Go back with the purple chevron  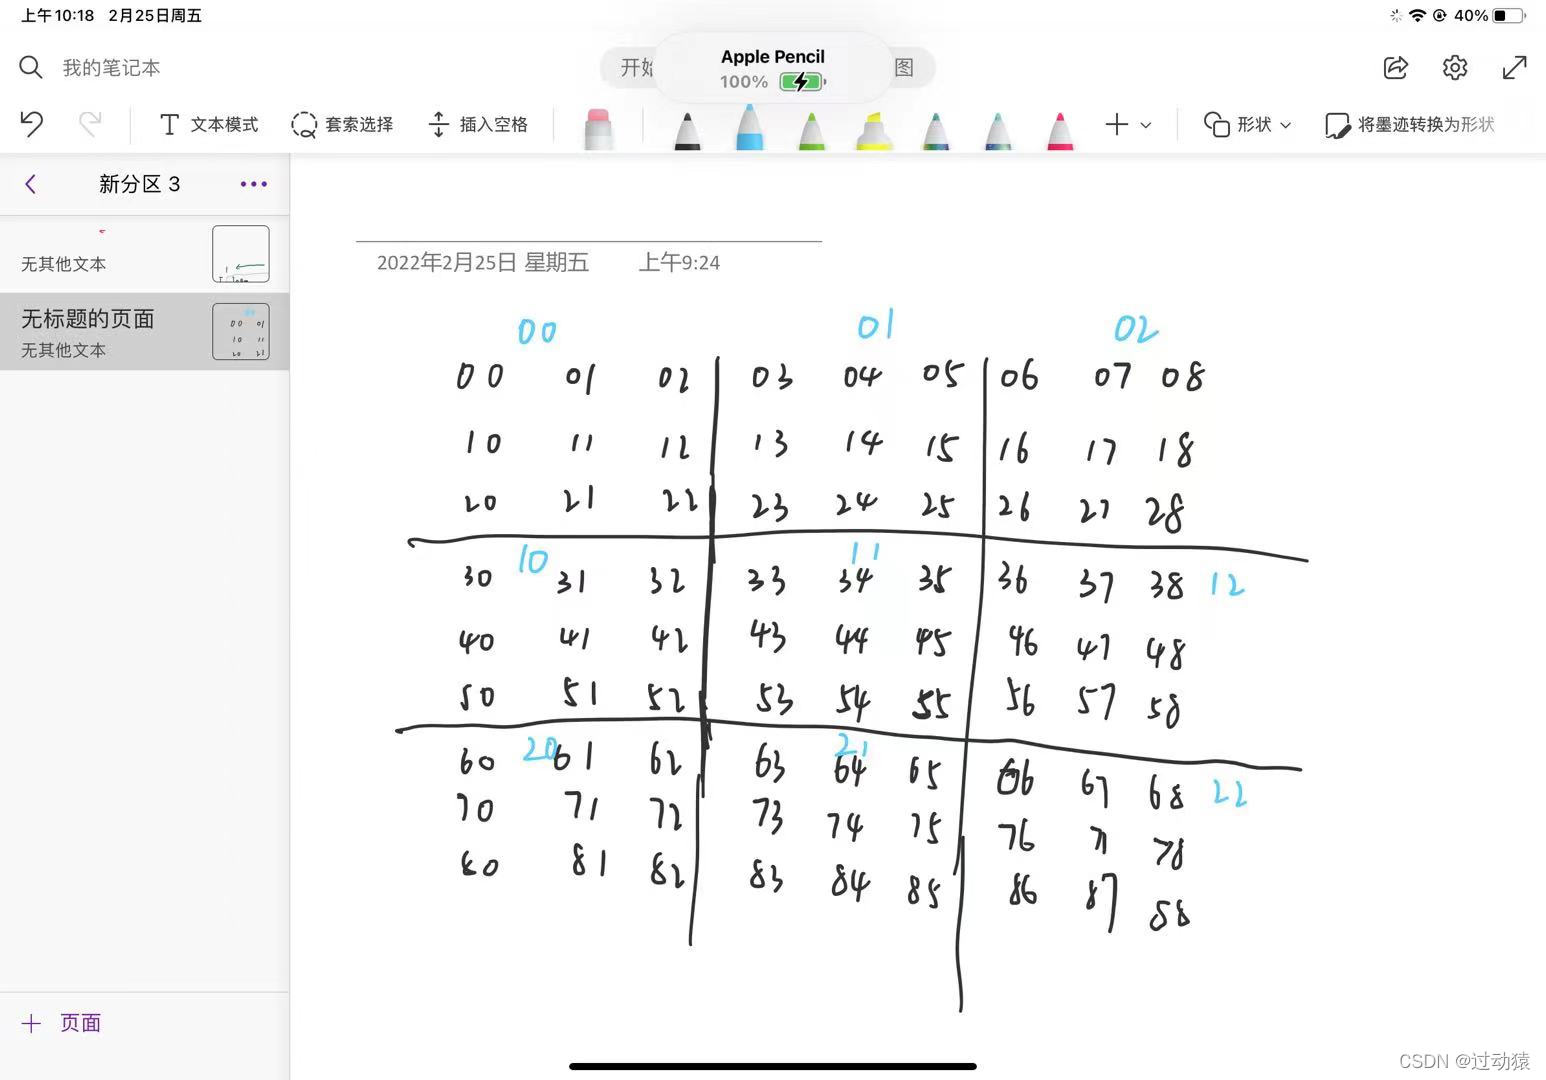tap(31, 184)
